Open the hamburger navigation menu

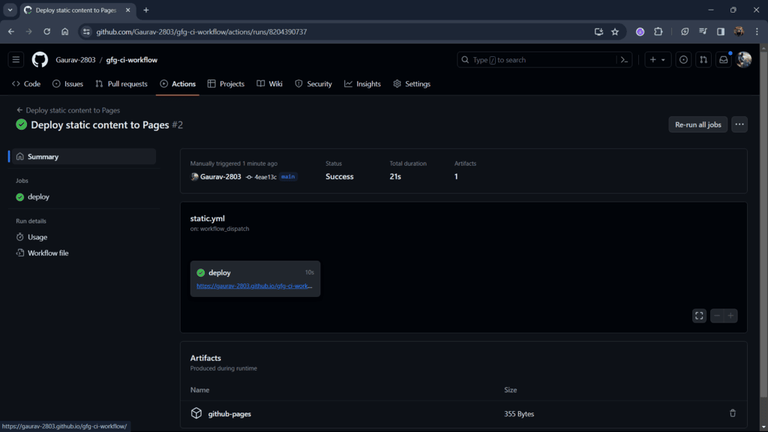pyautogui.click(x=16, y=60)
